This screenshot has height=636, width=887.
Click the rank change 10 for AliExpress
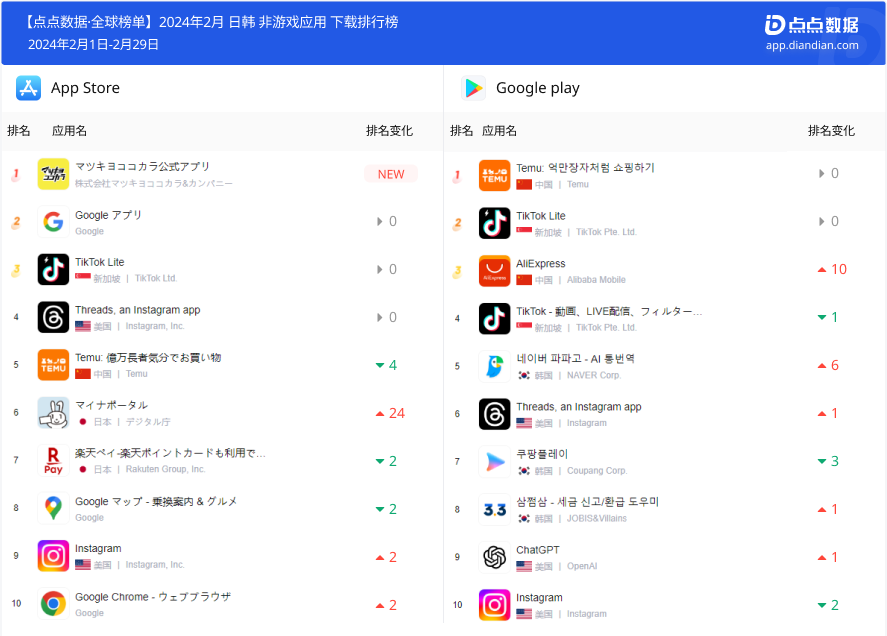pyautogui.click(x=832, y=269)
